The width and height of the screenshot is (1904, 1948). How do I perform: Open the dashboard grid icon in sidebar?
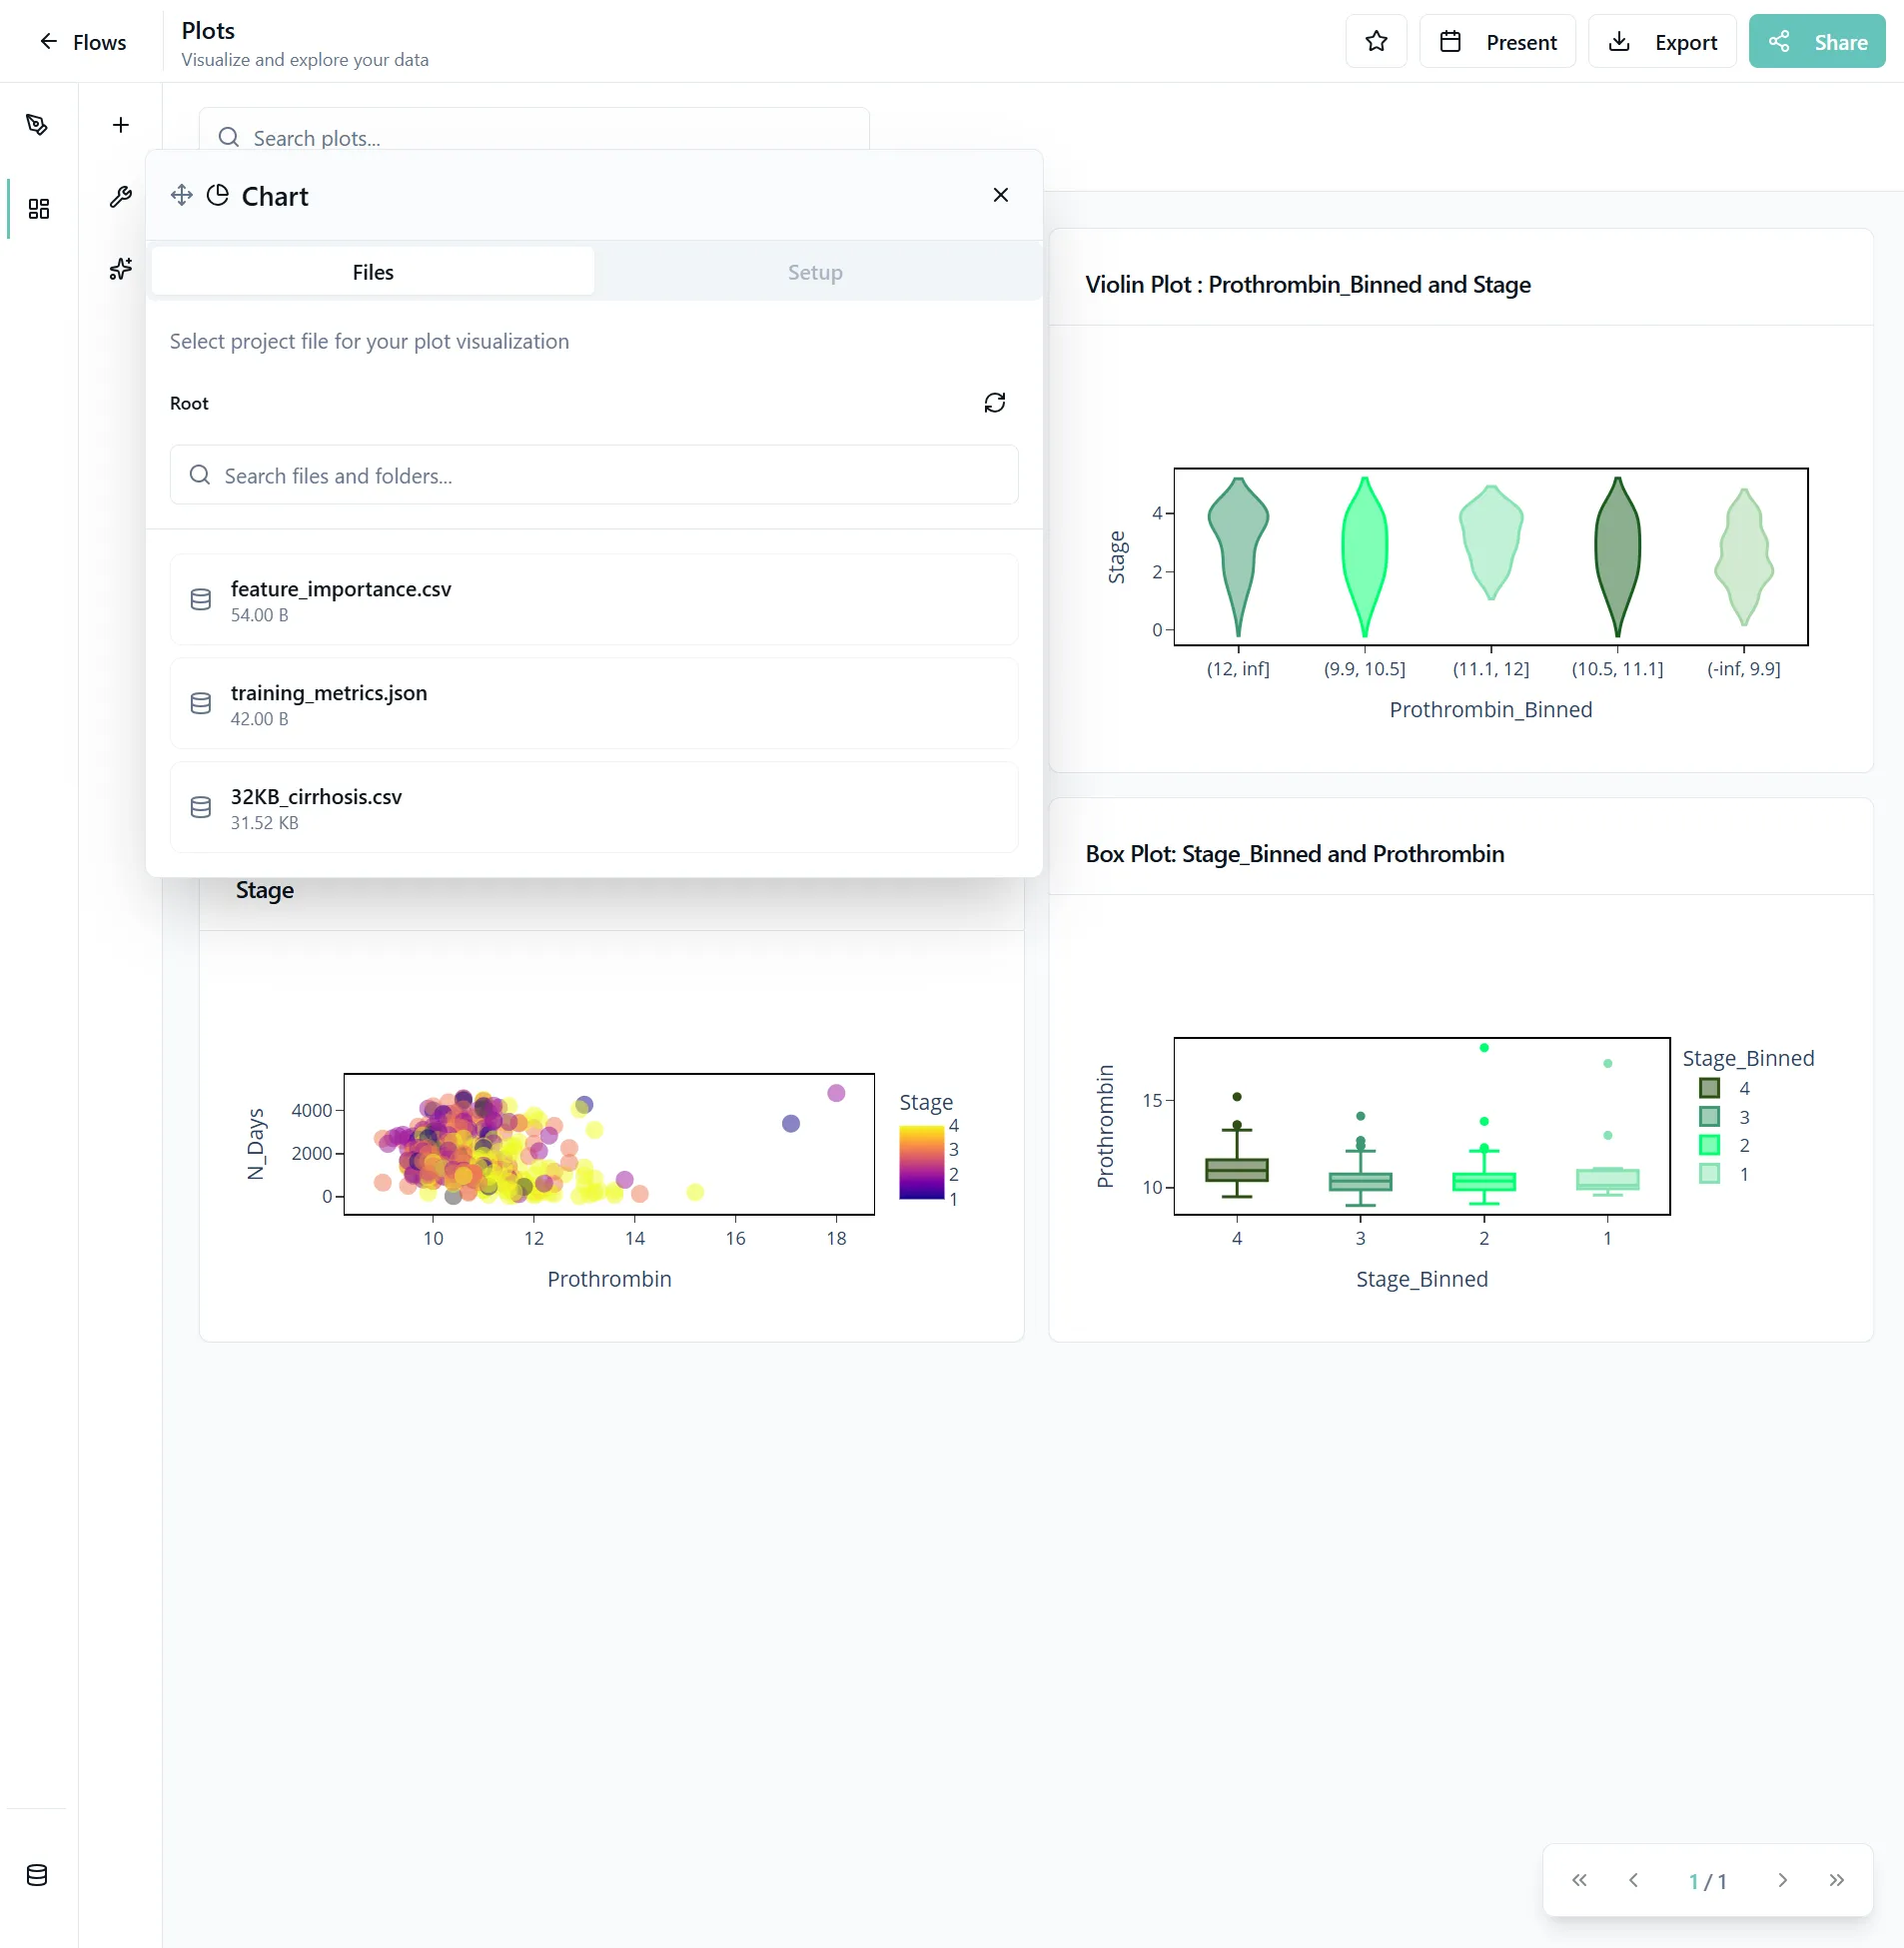pos(38,208)
